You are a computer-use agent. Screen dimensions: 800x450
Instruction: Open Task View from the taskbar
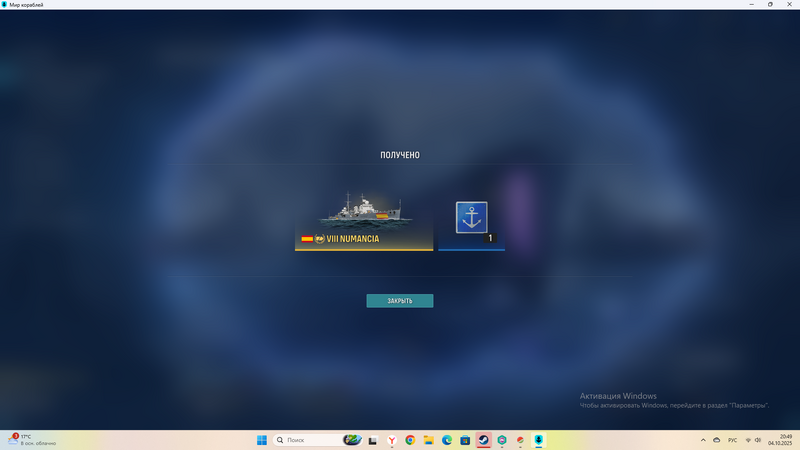[373, 440]
